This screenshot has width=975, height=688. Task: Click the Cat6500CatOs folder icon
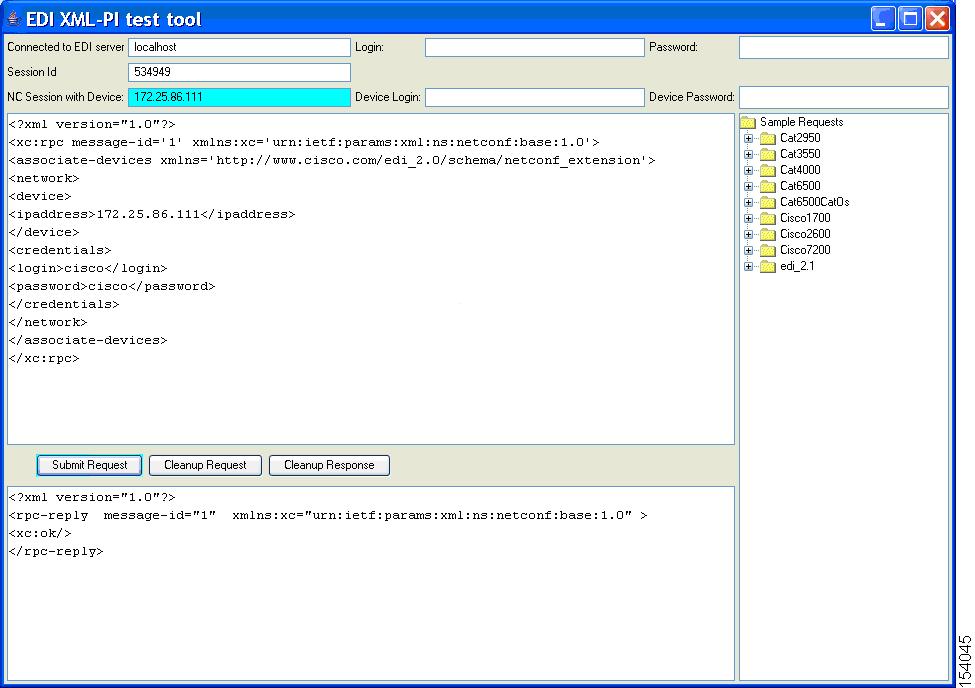tap(768, 202)
